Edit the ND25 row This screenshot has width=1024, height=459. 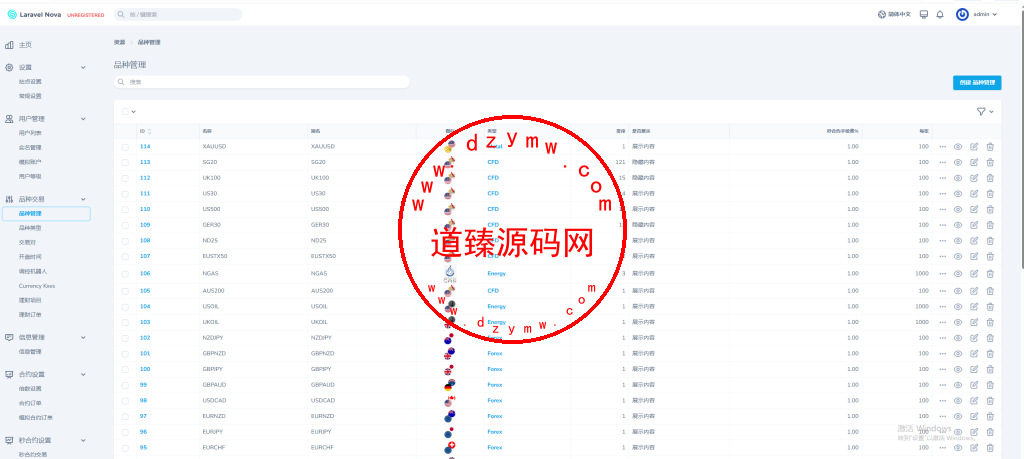coord(974,240)
